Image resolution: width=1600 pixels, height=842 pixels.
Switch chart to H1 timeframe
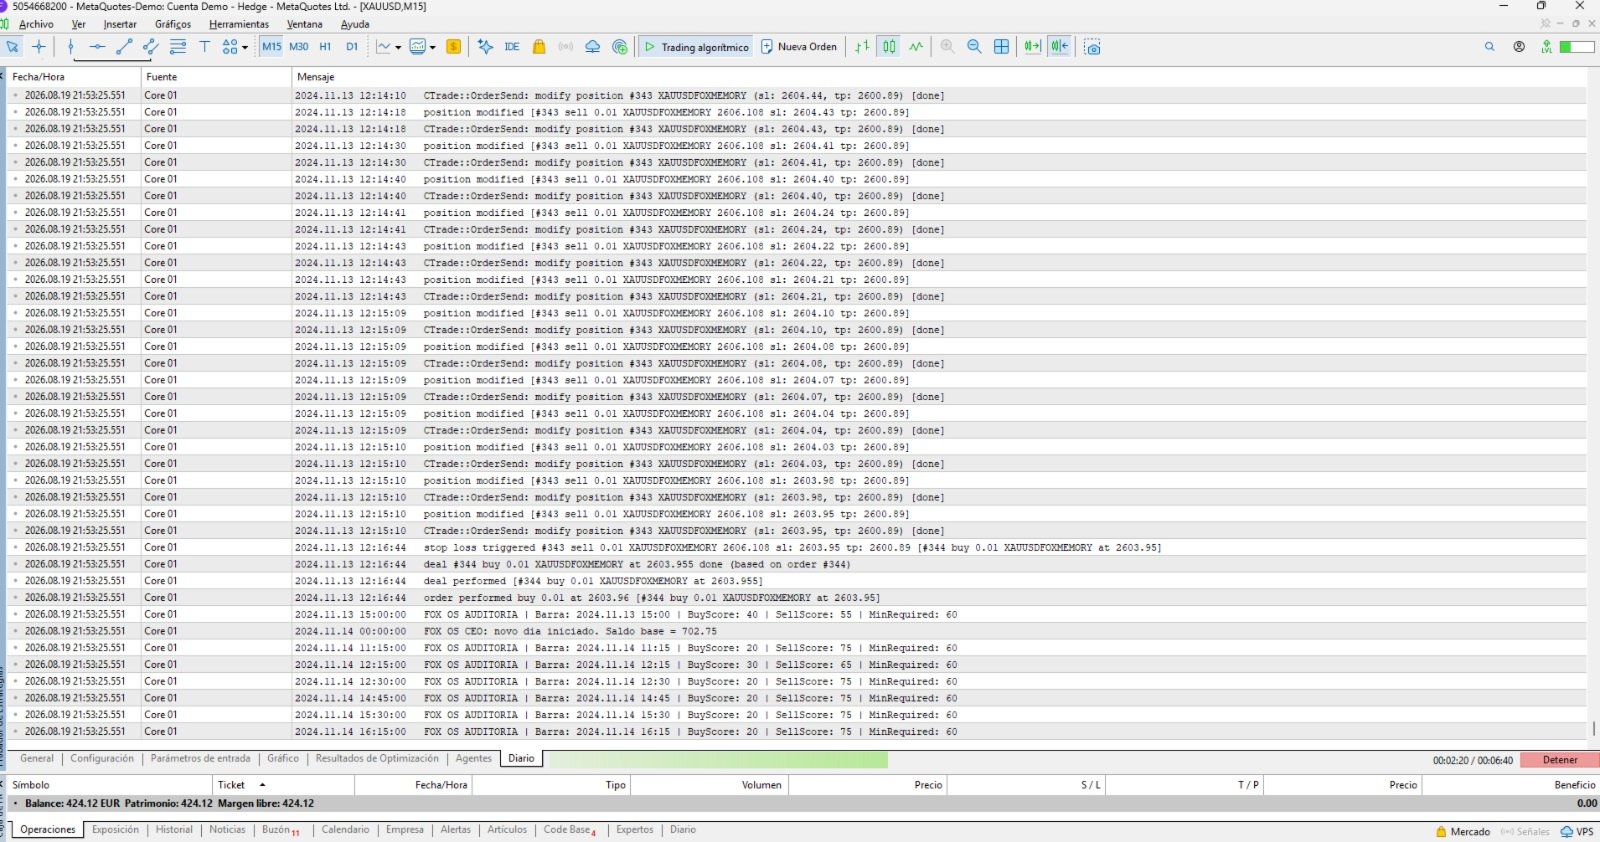click(325, 46)
